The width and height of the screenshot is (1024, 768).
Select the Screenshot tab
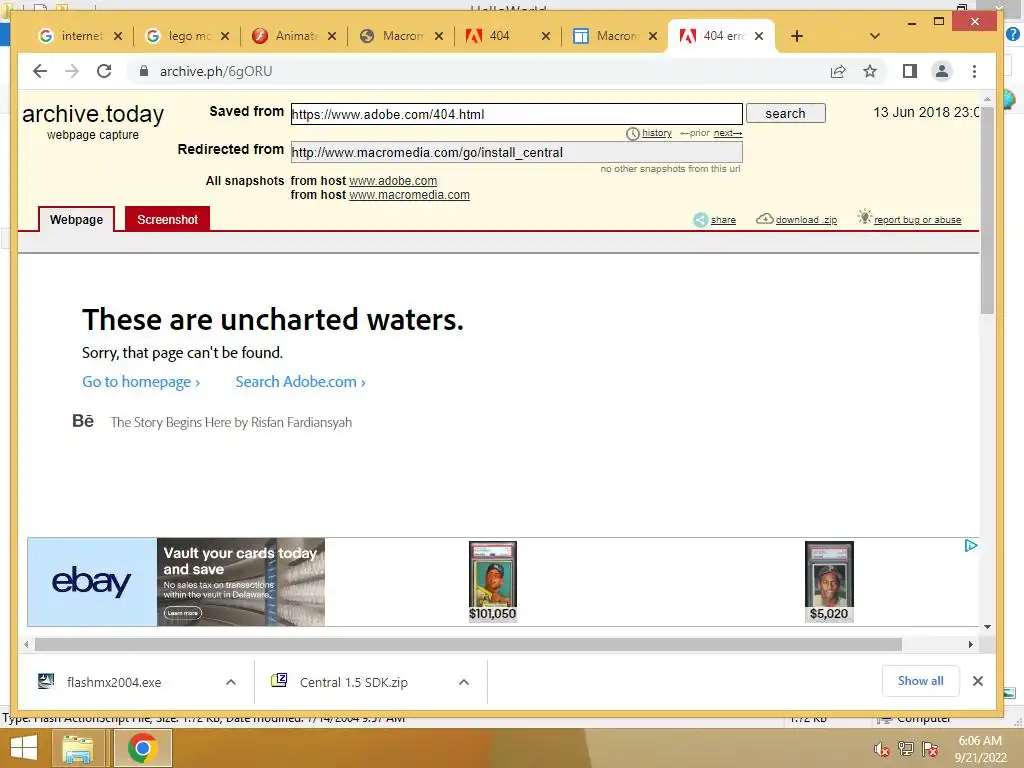click(x=167, y=219)
